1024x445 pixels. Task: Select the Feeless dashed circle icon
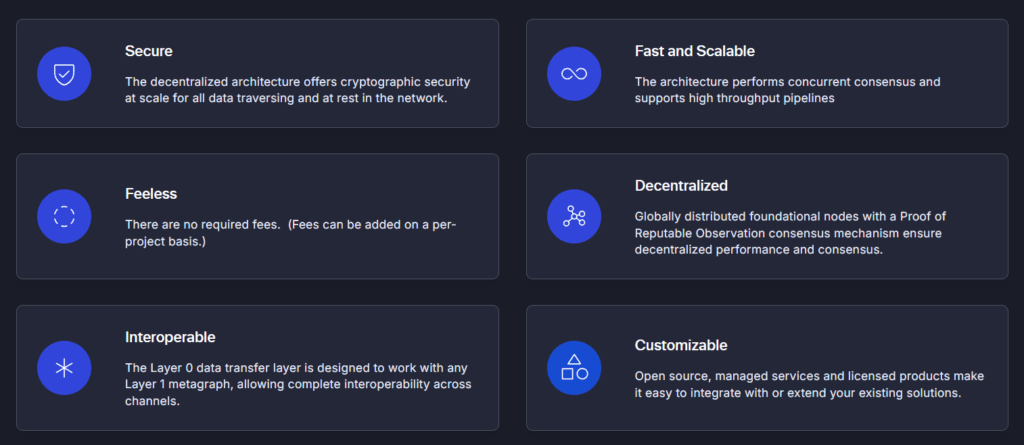tap(64, 216)
